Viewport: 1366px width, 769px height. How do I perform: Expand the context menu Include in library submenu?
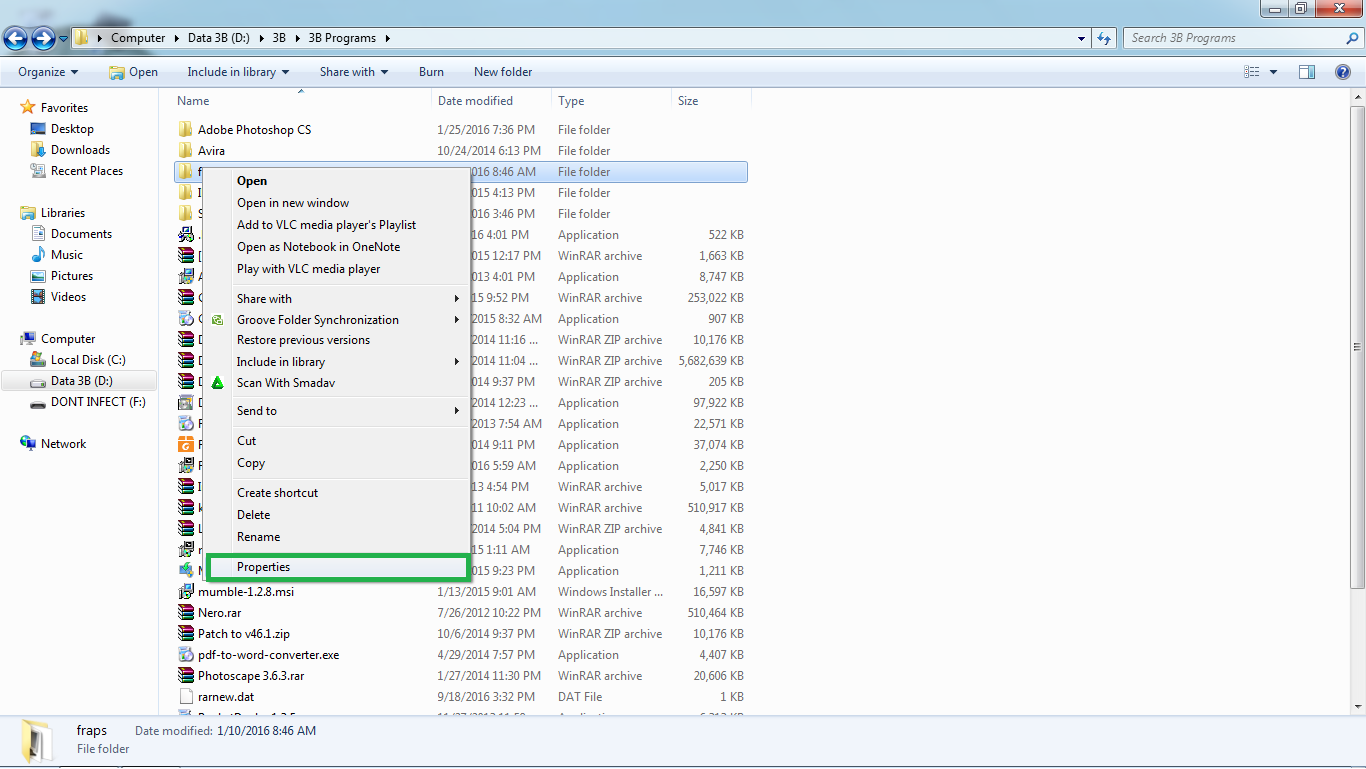coord(338,362)
